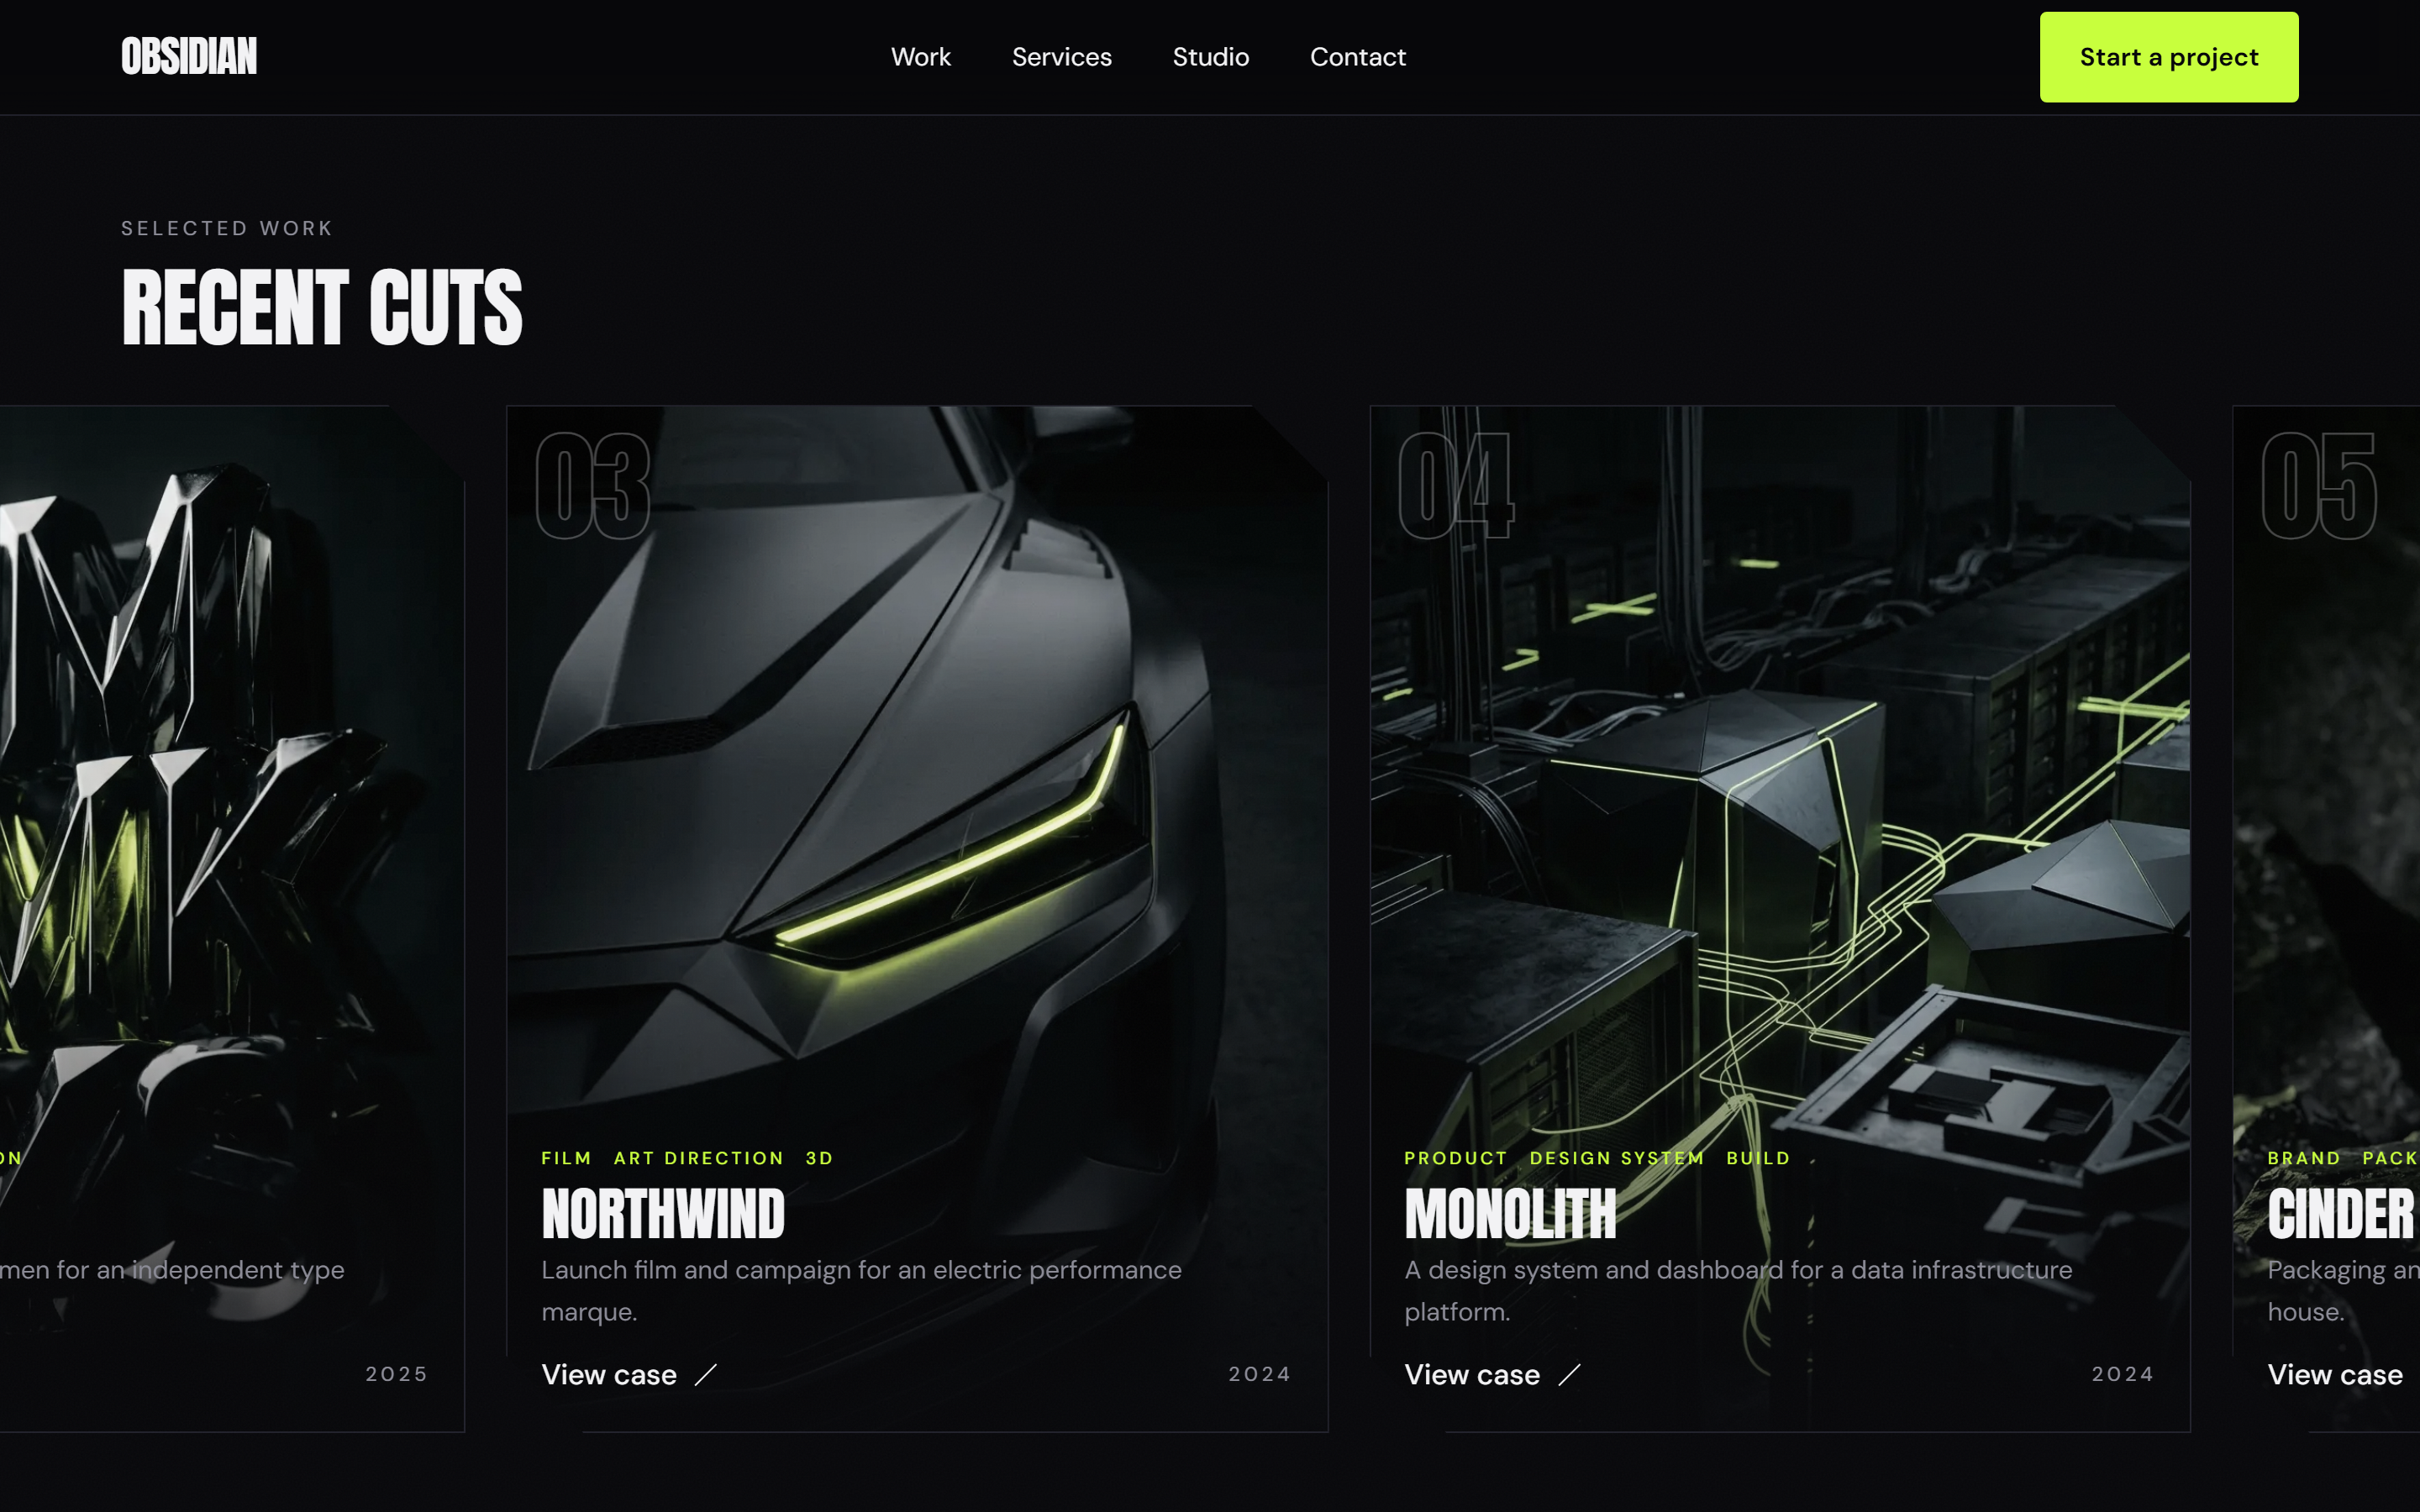The image size is (2420, 1512).
Task: Open View case for Cinder
Action: point(2334,1374)
